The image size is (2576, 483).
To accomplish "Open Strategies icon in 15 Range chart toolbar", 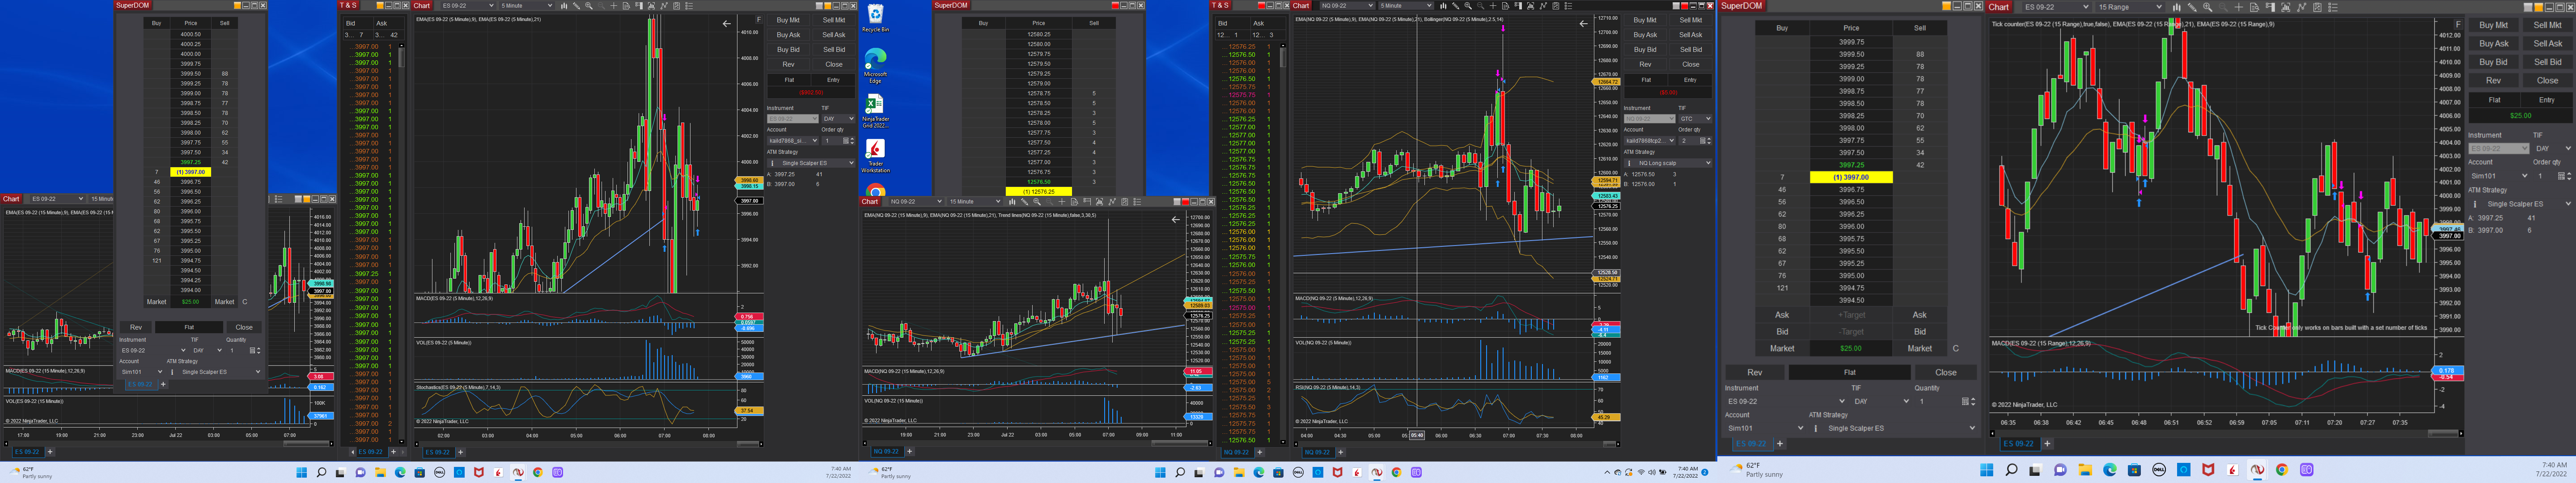I will pyautogui.click(x=2318, y=7).
